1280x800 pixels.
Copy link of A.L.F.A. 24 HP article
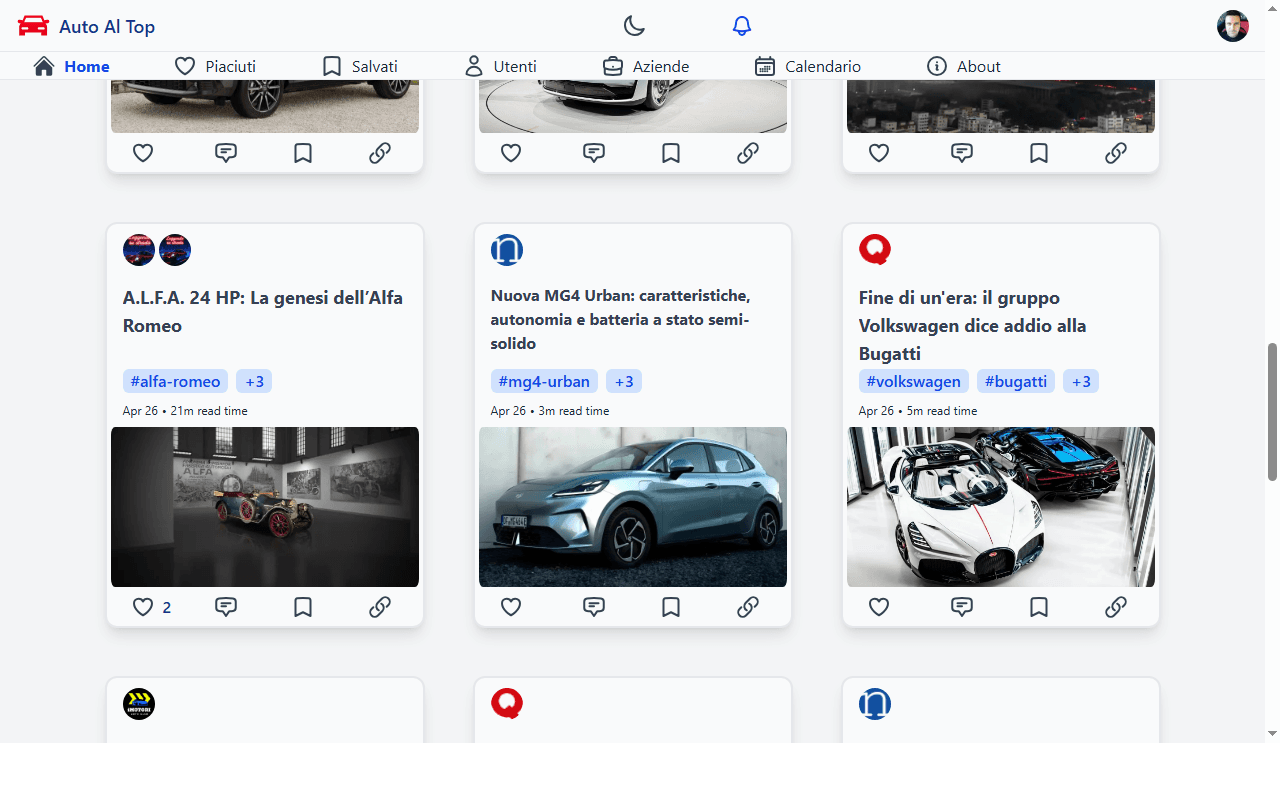click(380, 607)
